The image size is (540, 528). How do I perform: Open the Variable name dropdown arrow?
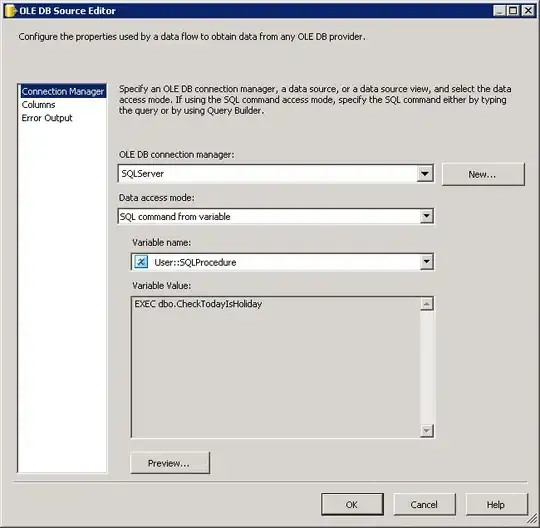pos(426,262)
